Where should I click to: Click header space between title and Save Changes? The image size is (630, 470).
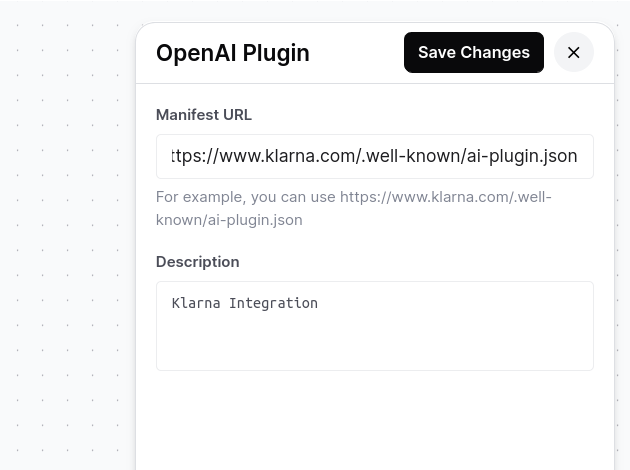coord(356,53)
